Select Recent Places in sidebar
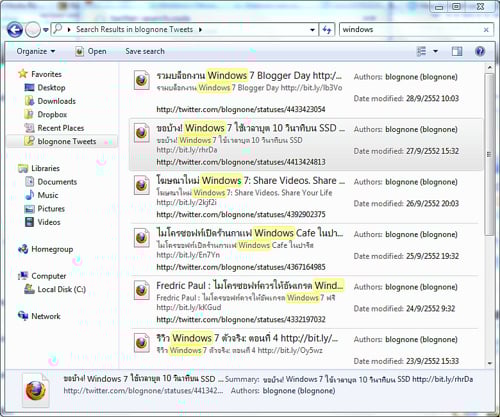 tap(60, 128)
